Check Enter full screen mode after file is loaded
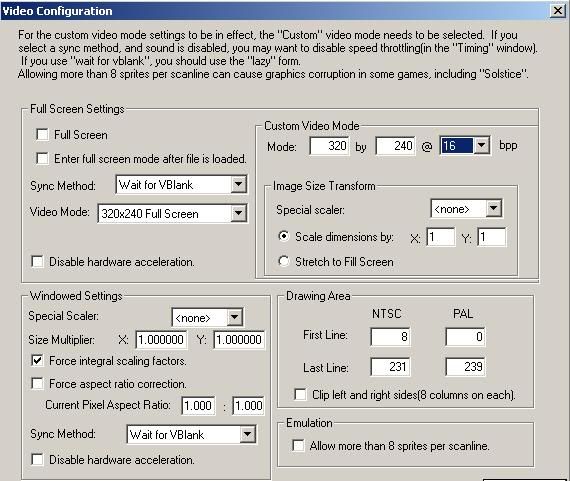Image resolution: width=570 pixels, height=481 pixels. point(43,159)
